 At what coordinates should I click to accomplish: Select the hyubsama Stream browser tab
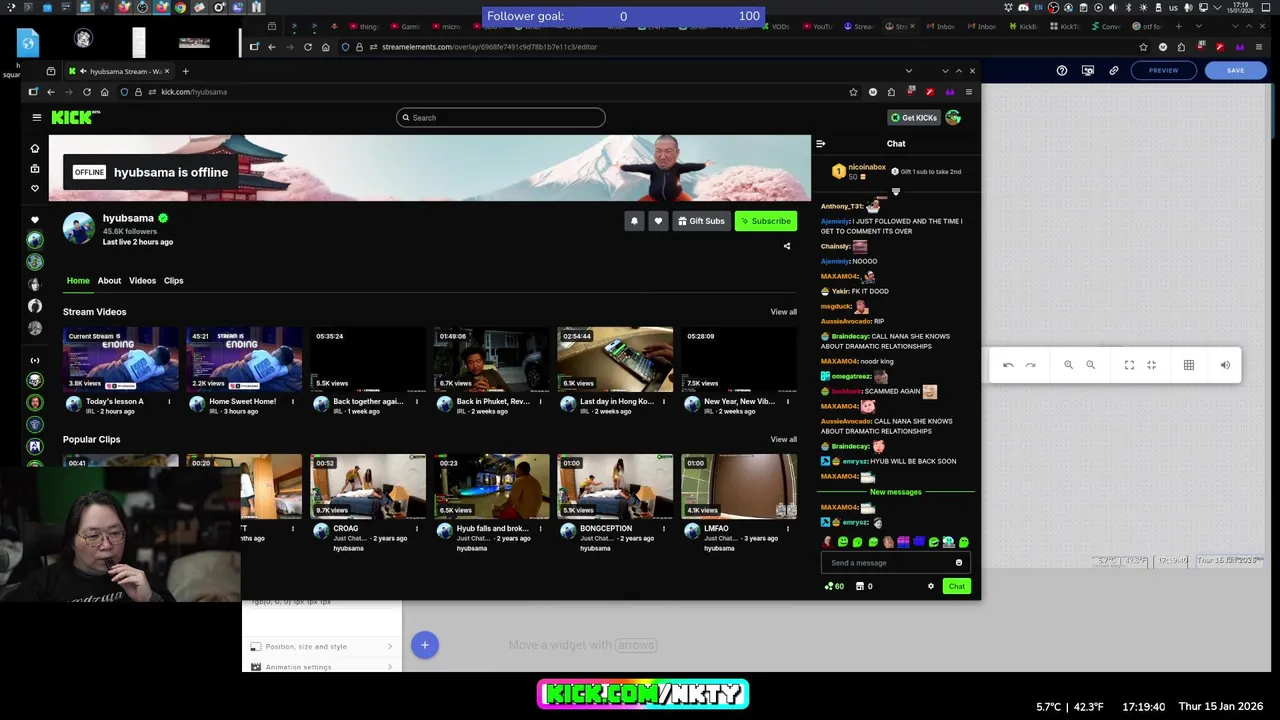(120, 71)
